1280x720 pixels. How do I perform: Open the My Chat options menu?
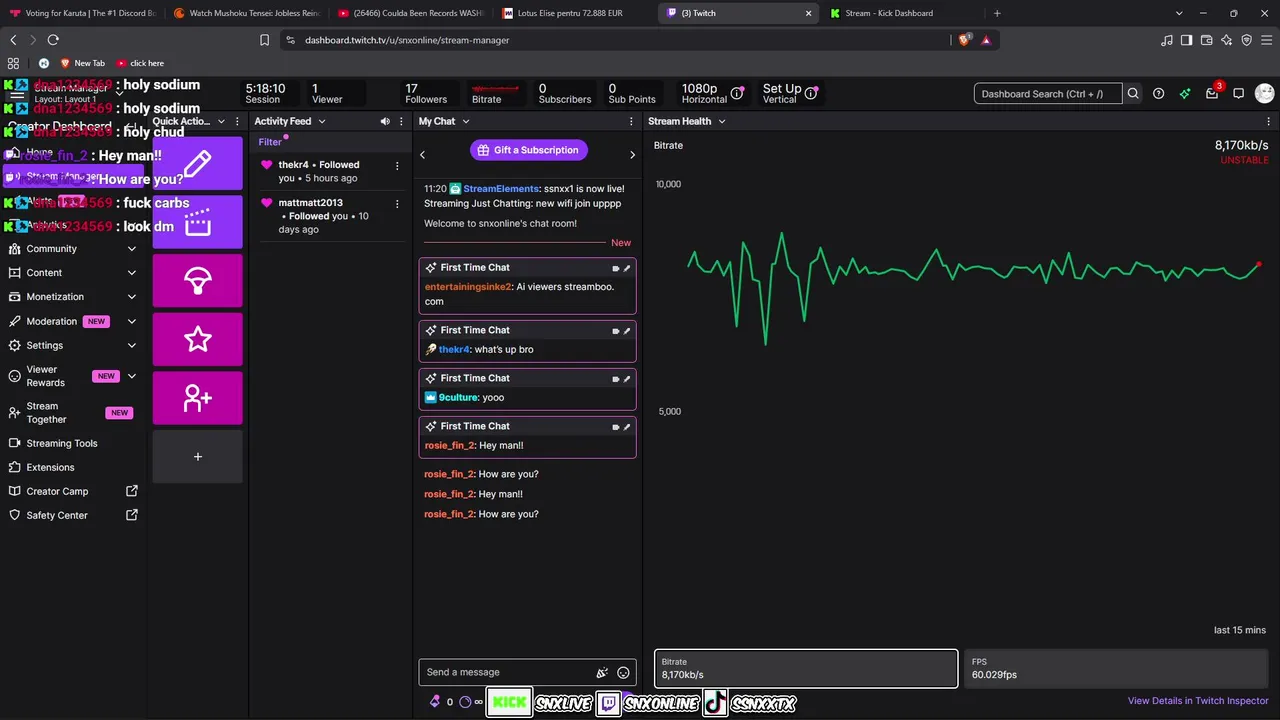631,121
